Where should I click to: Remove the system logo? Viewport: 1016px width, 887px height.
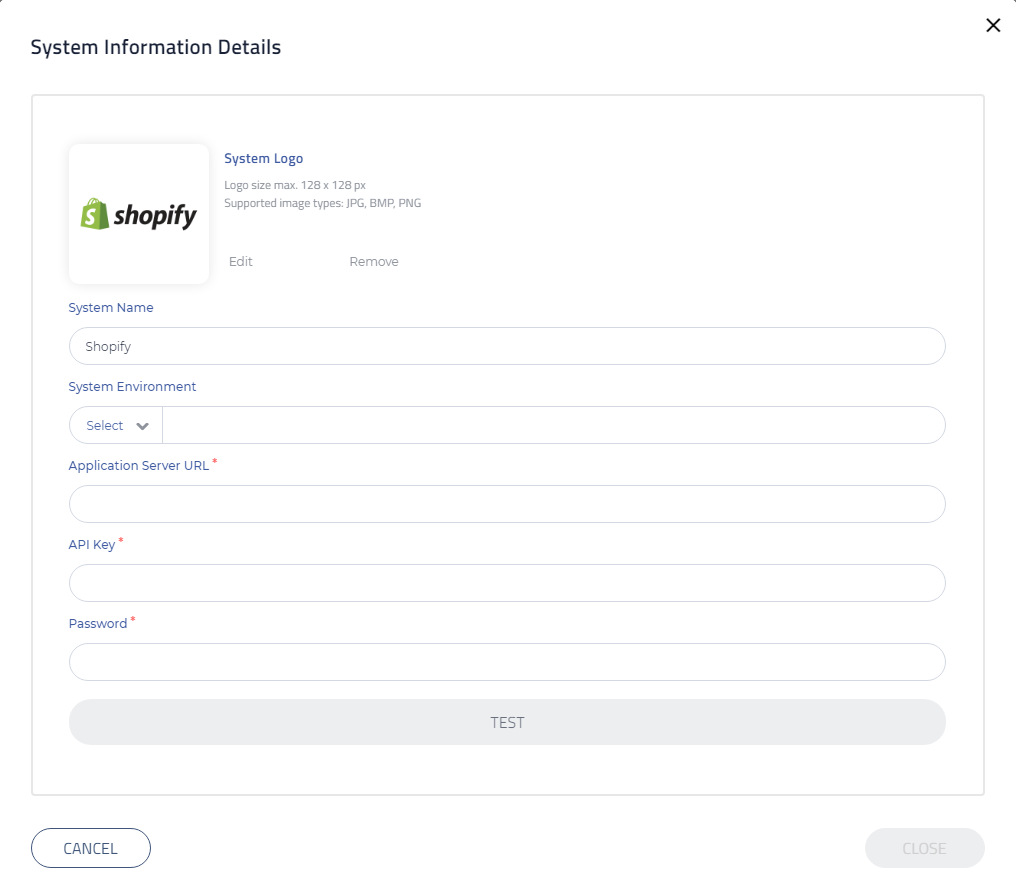click(374, 262)
